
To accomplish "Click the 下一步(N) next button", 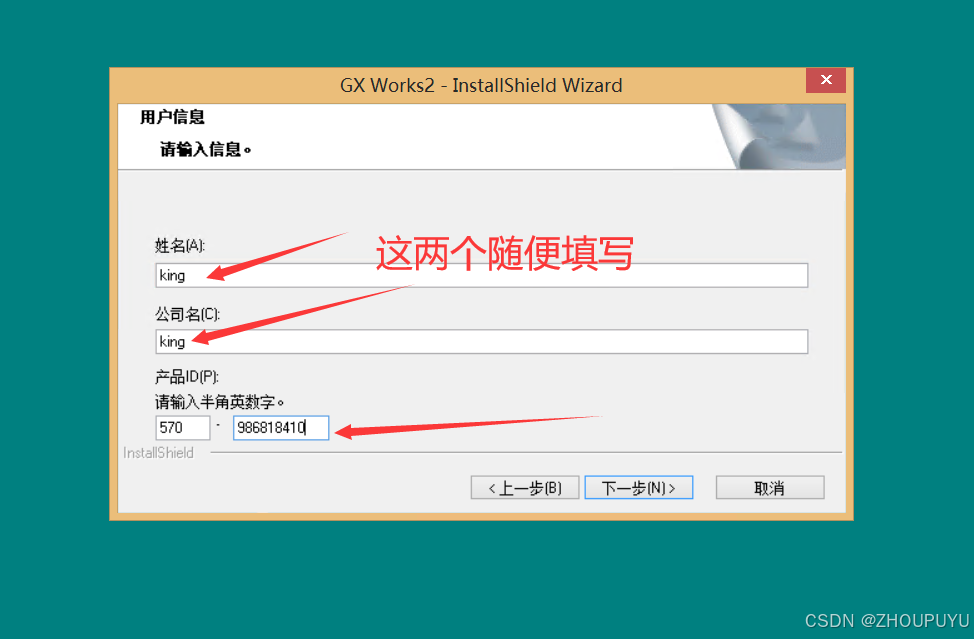I will (x=639, y=487).
